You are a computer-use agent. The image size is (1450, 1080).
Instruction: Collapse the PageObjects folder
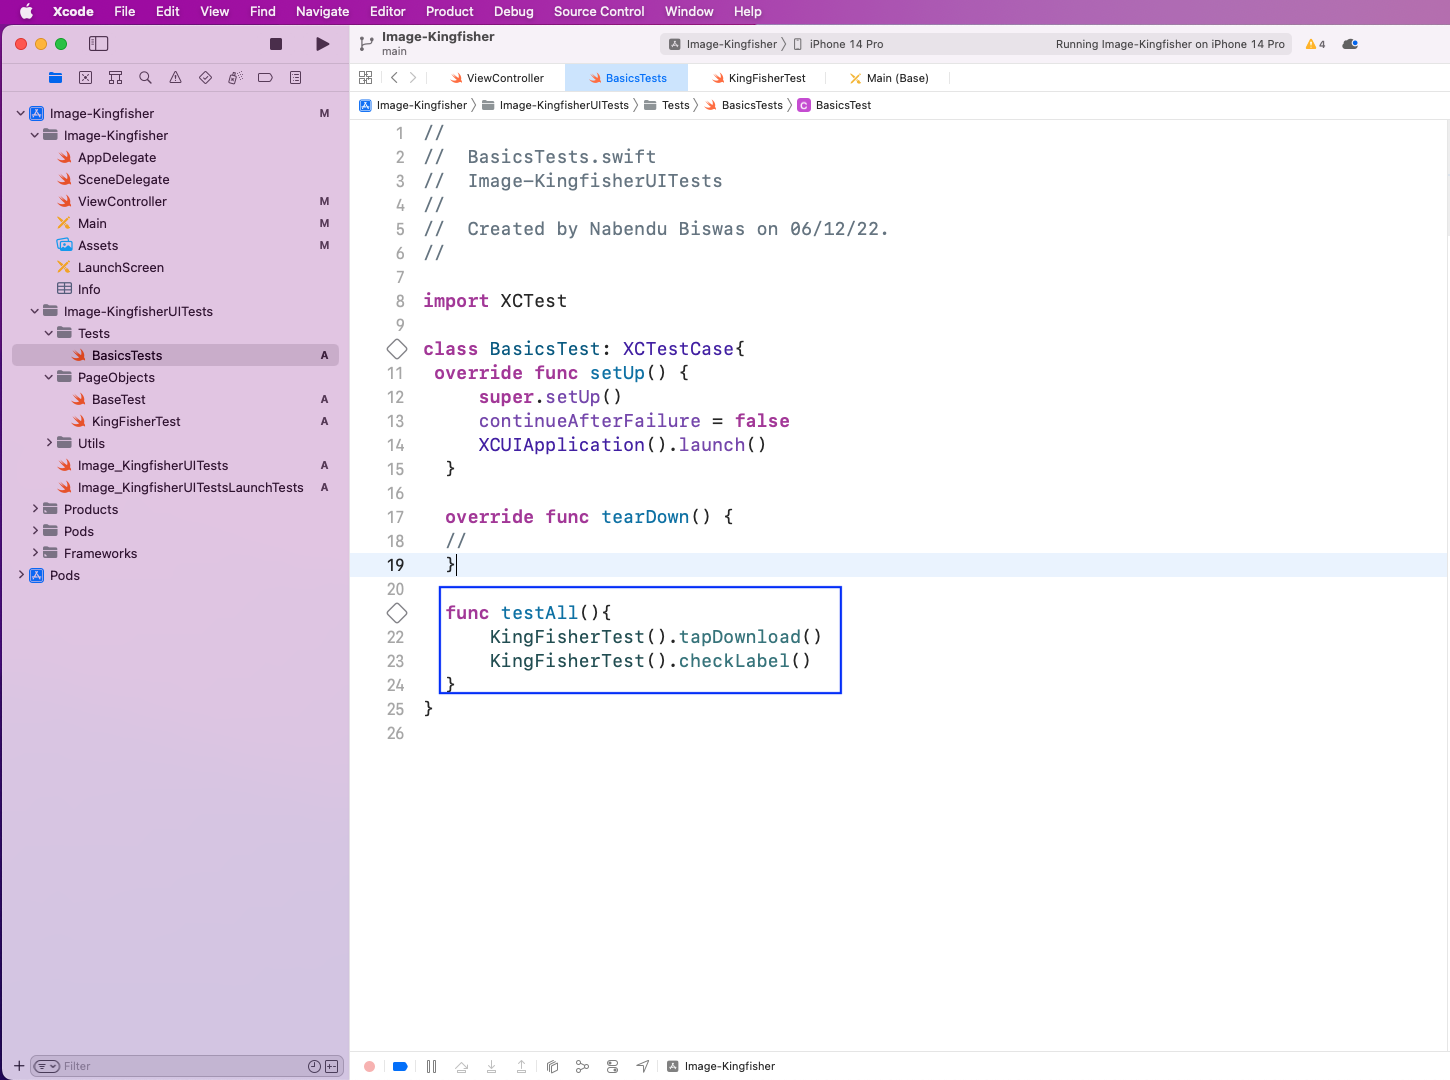click(49, 377)
